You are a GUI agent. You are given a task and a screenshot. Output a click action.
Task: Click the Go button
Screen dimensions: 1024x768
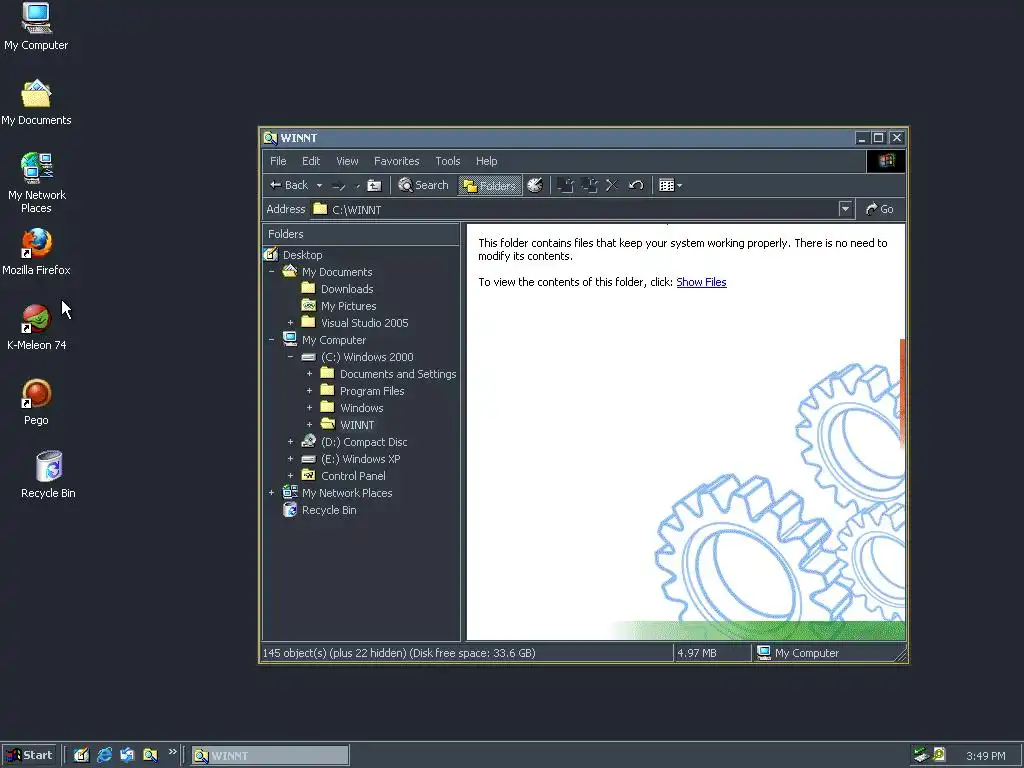880,209
